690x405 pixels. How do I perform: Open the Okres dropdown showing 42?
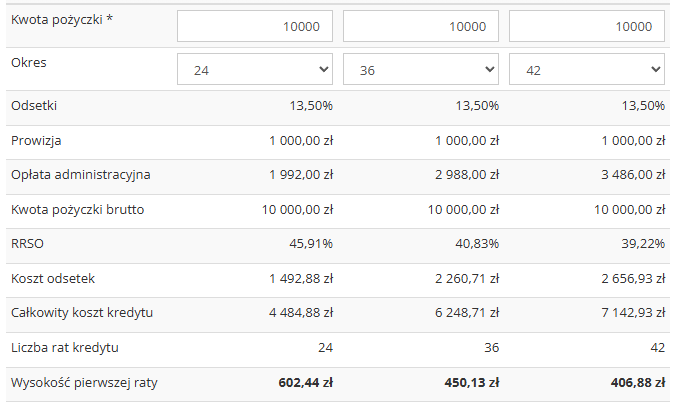click(x=587, y=69)
